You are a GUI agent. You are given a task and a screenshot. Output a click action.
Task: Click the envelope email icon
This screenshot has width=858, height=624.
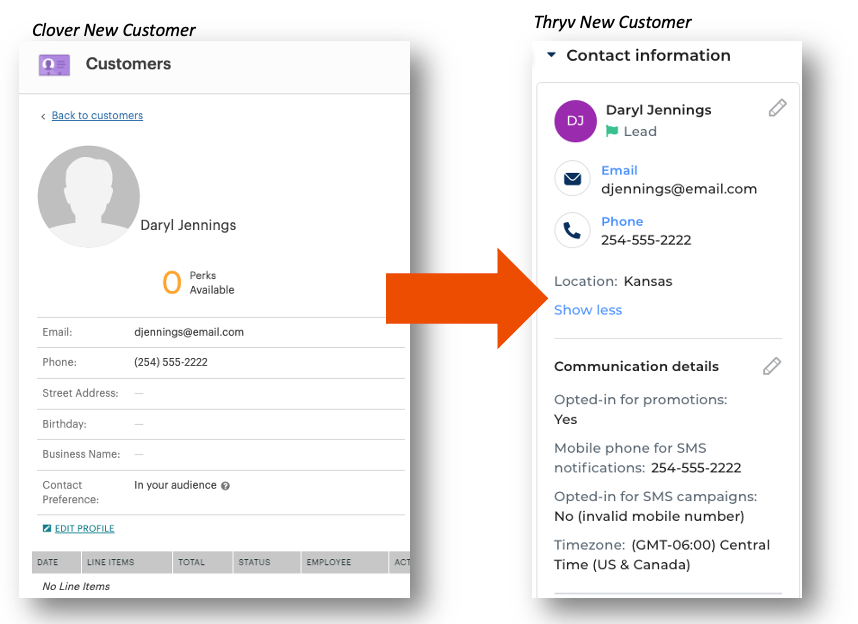[x=572, y=178]
